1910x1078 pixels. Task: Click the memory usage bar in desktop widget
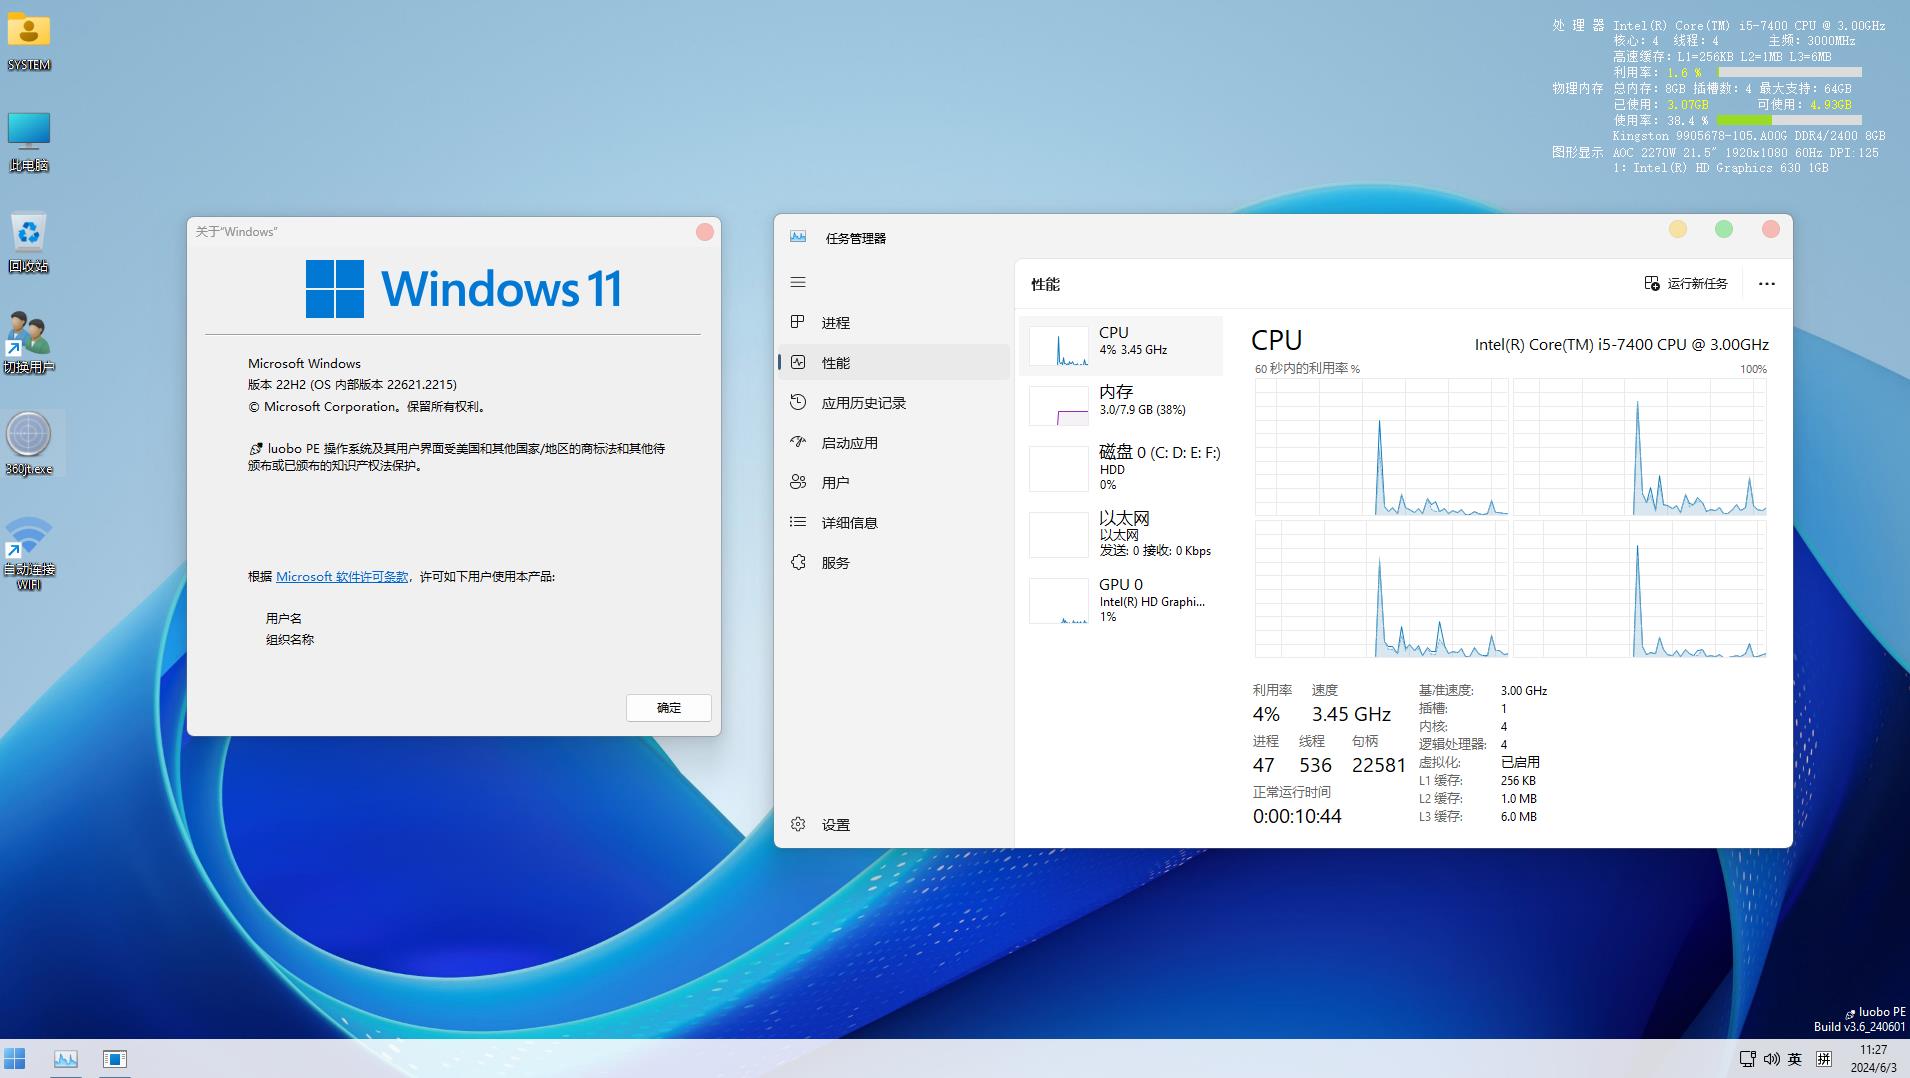coord(1789,120)
